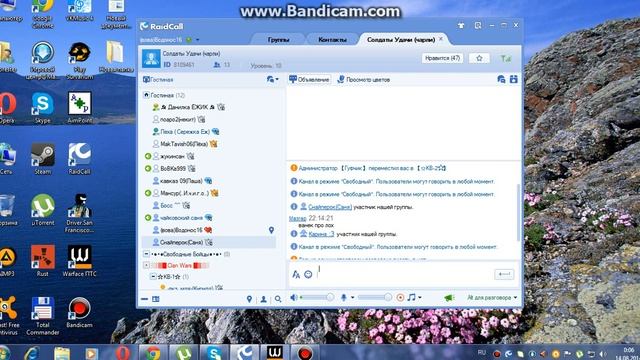Click the channel layout icon at bottom left
This screenshot has height=360, width=640.
pyautogui.click(x=156, y=299)
